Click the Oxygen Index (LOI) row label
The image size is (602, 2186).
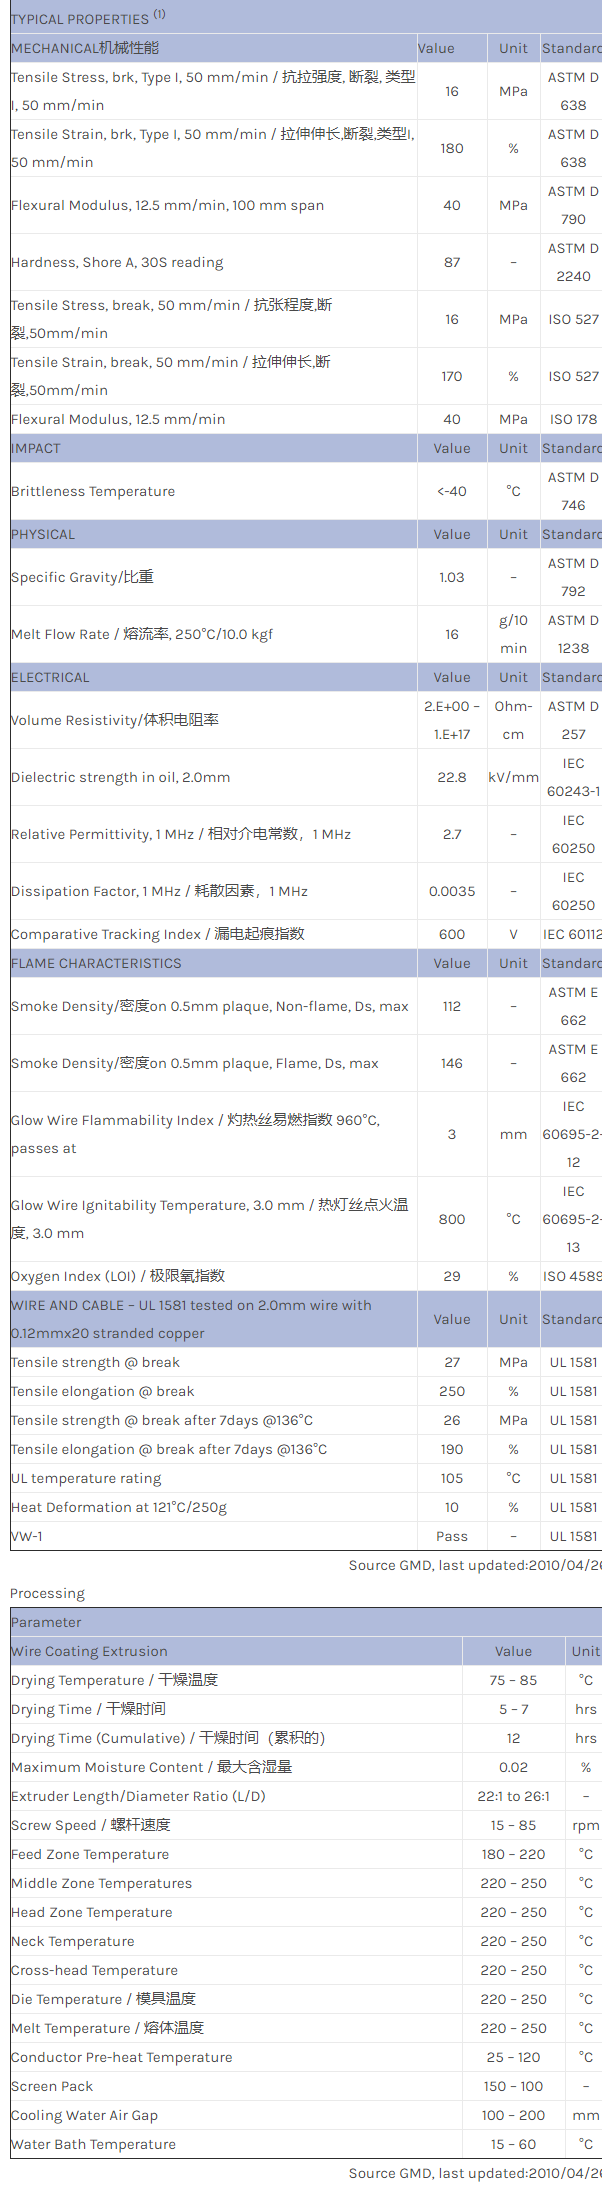click(118, 1276)
